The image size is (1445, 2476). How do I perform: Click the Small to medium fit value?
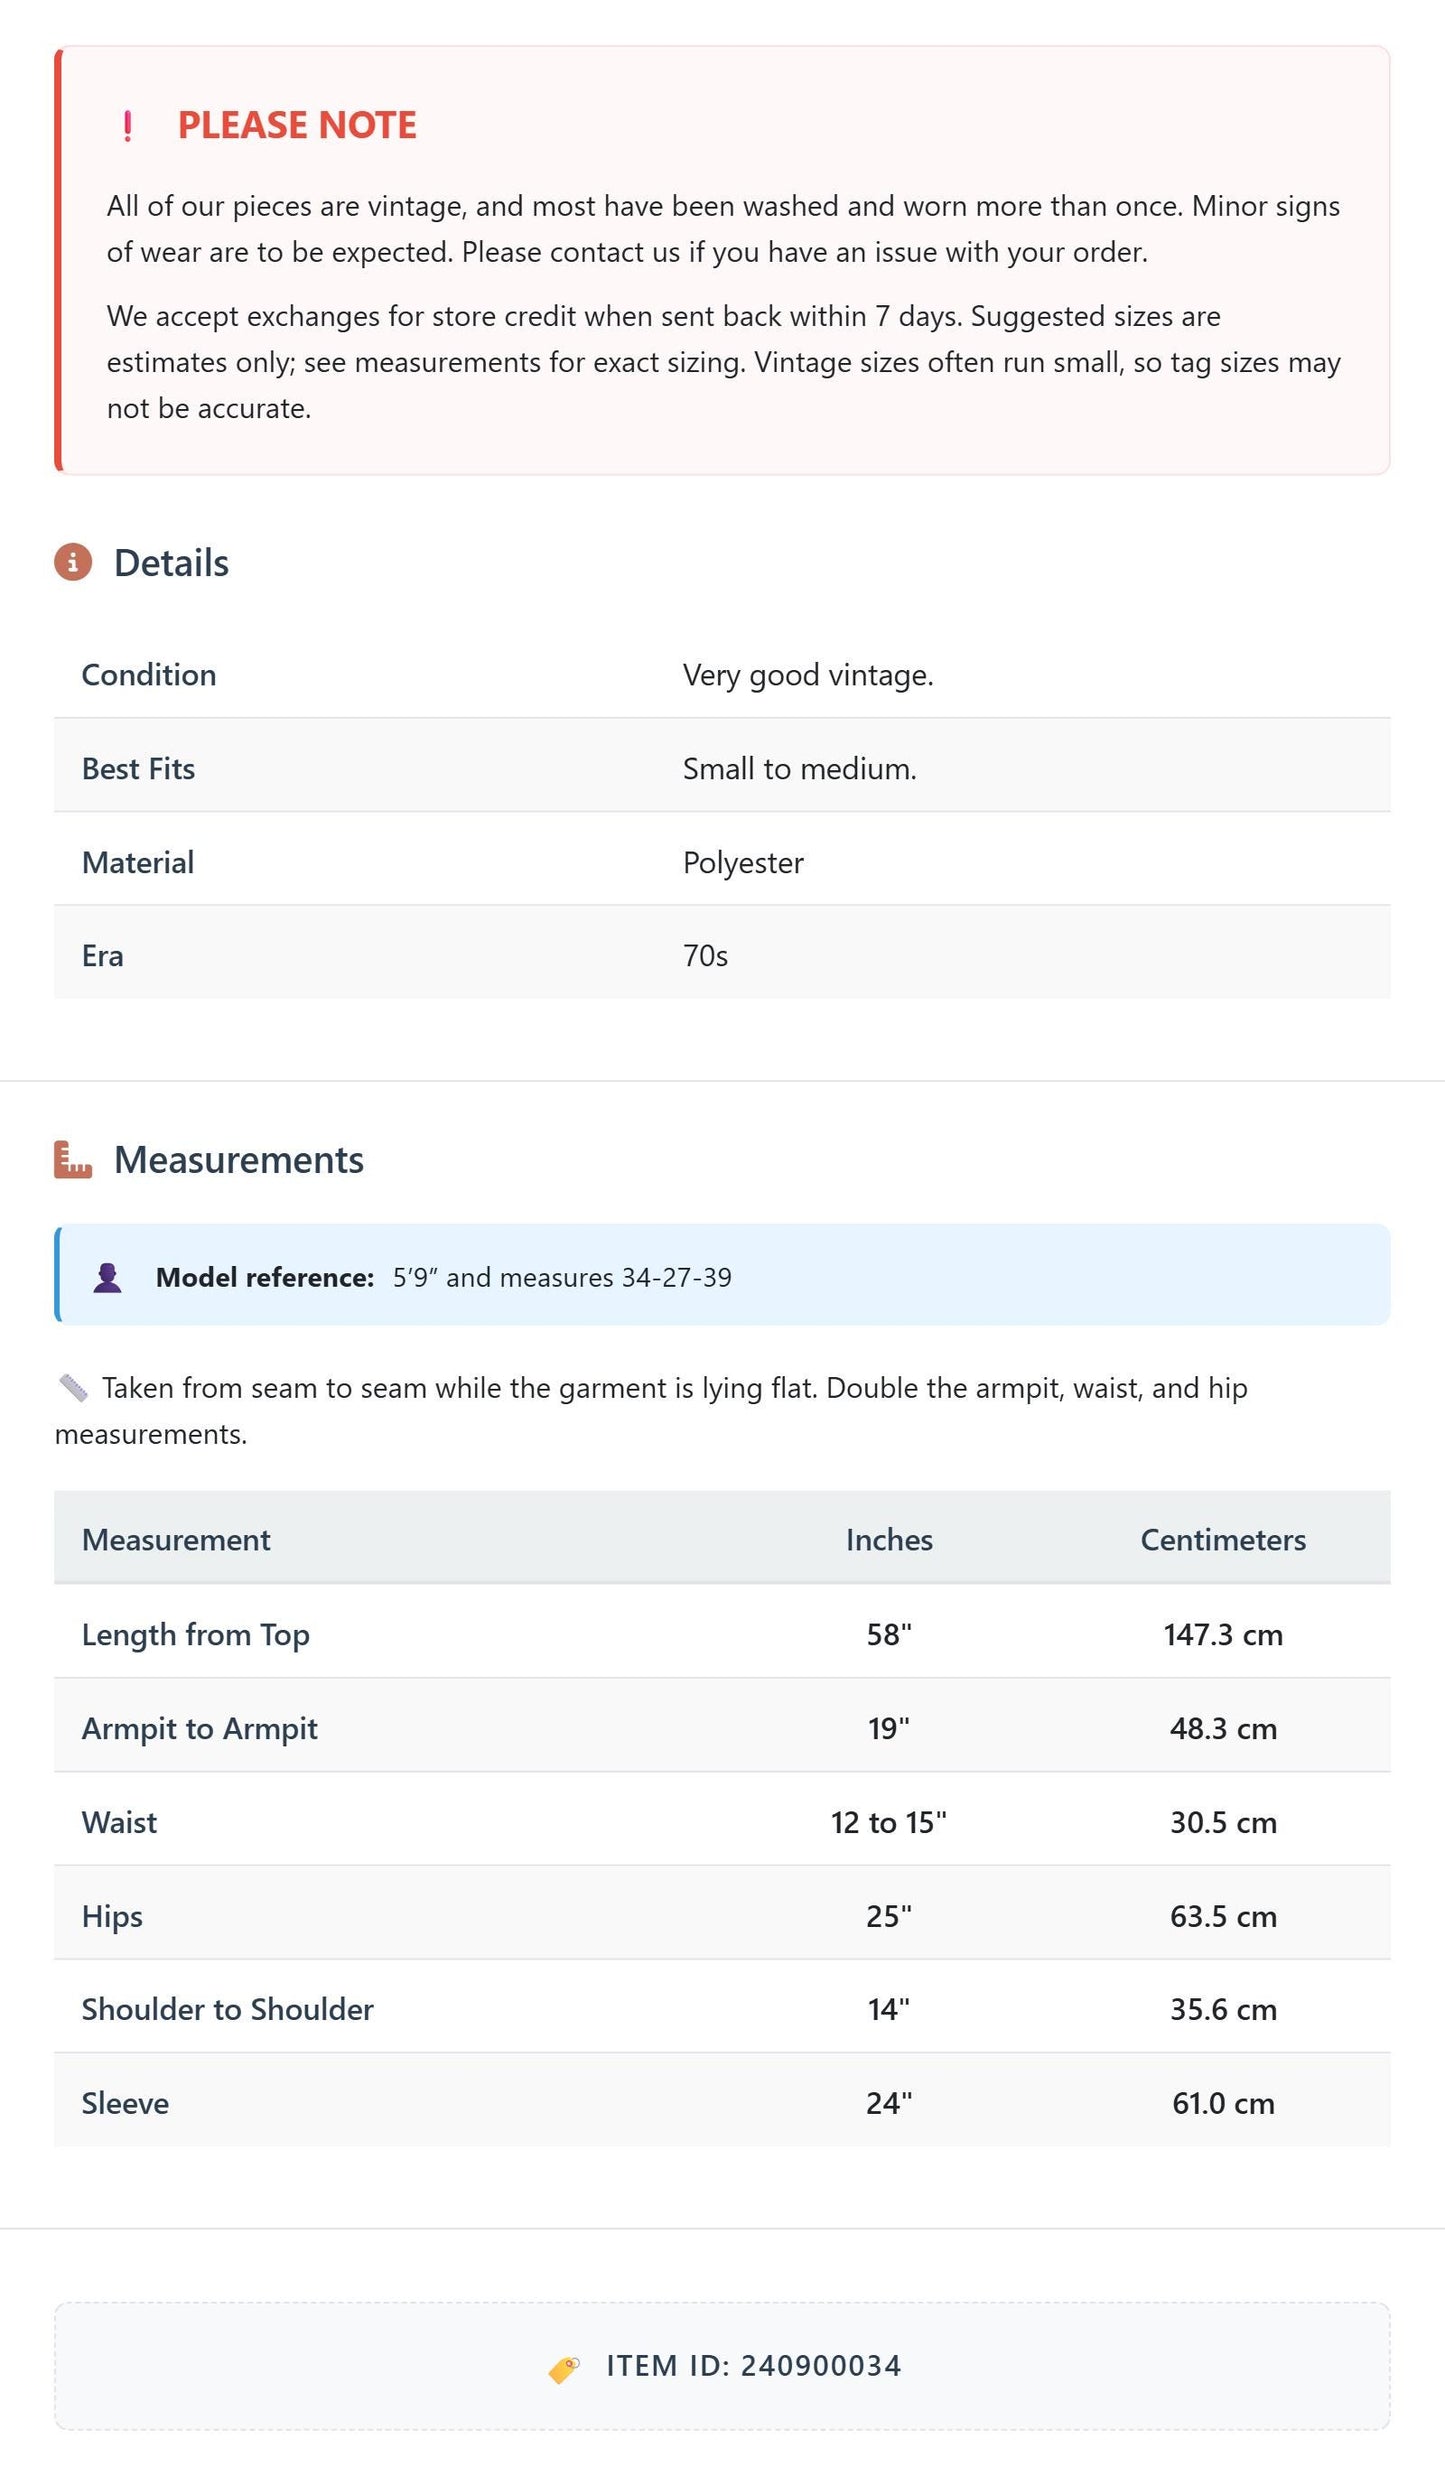click(800, 769)
